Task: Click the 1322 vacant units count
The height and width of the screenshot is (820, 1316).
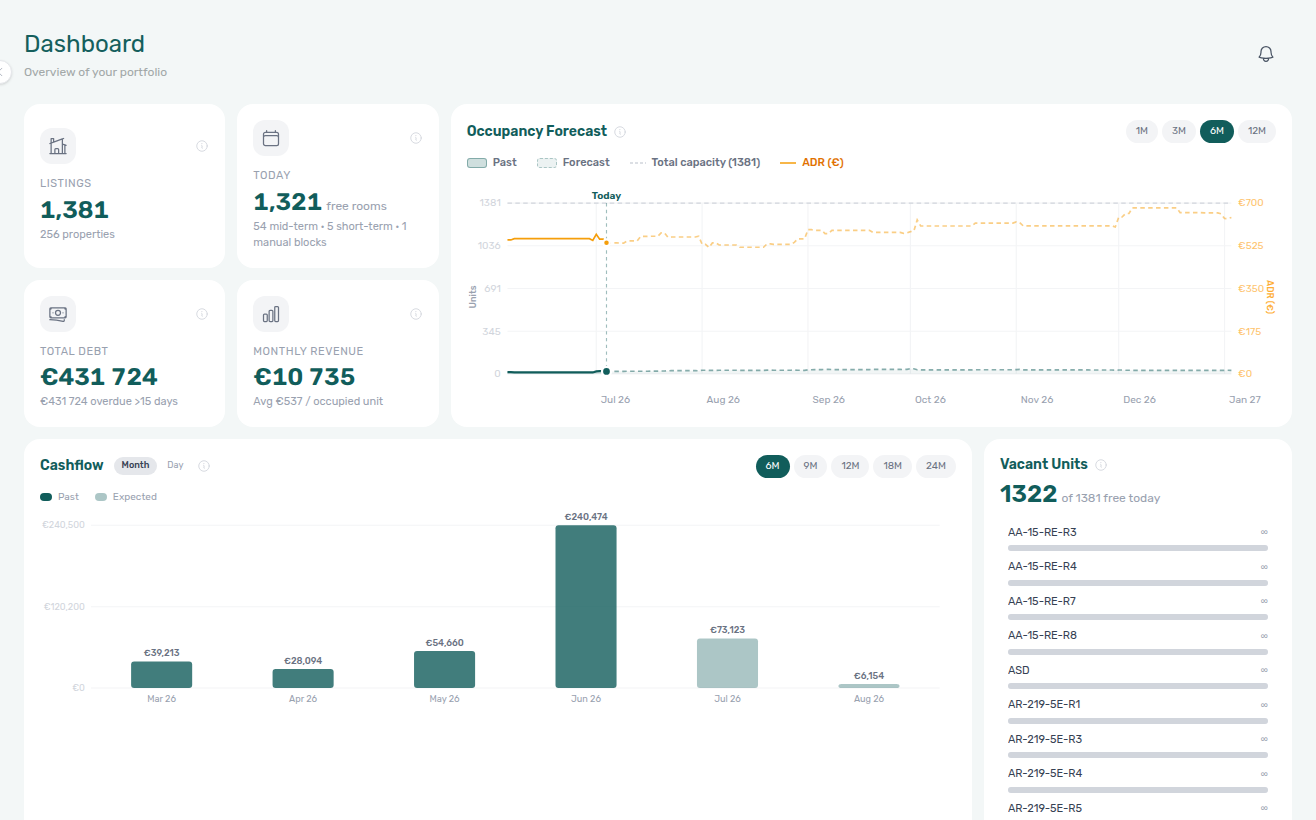Action: point(1028,494)
